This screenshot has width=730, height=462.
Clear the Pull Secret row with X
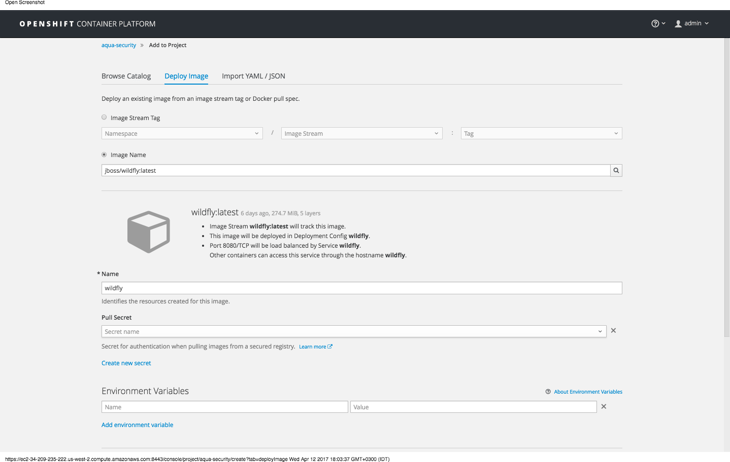pos(613,331)
